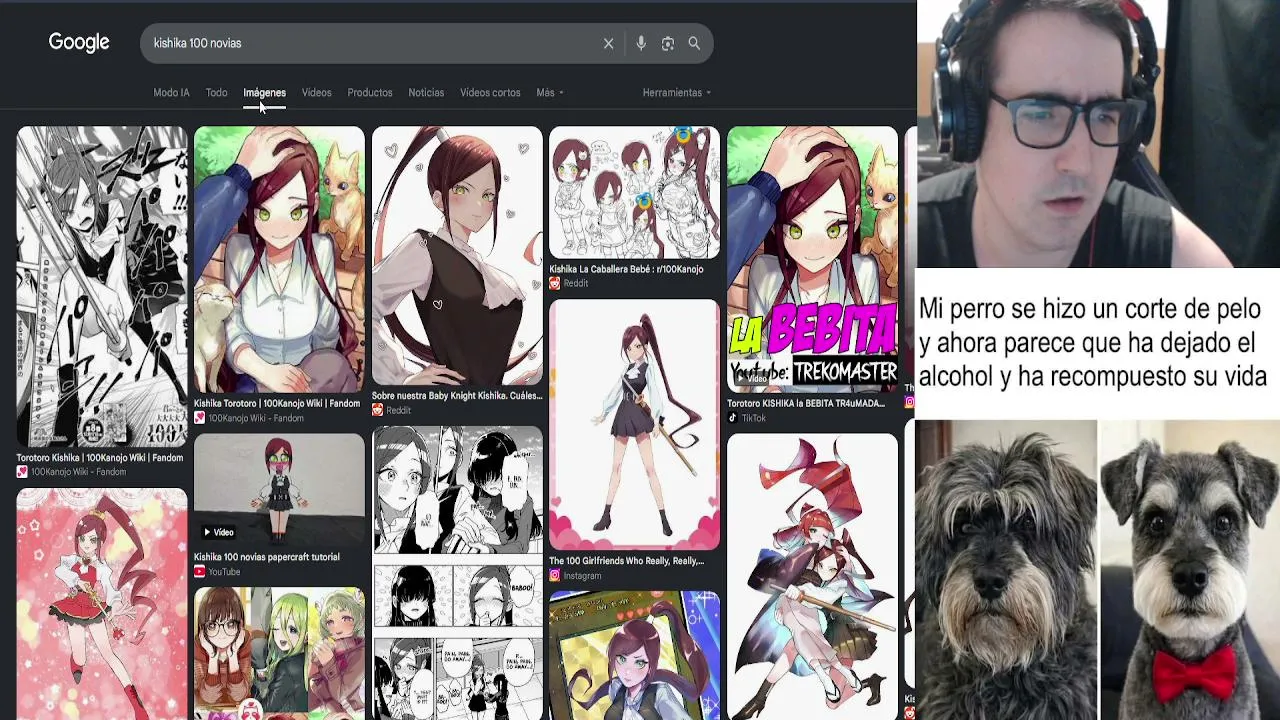Open Kishika red dress pink background thumbnail
Viewport: 1280px width, 720px height.
pos(102,604)
